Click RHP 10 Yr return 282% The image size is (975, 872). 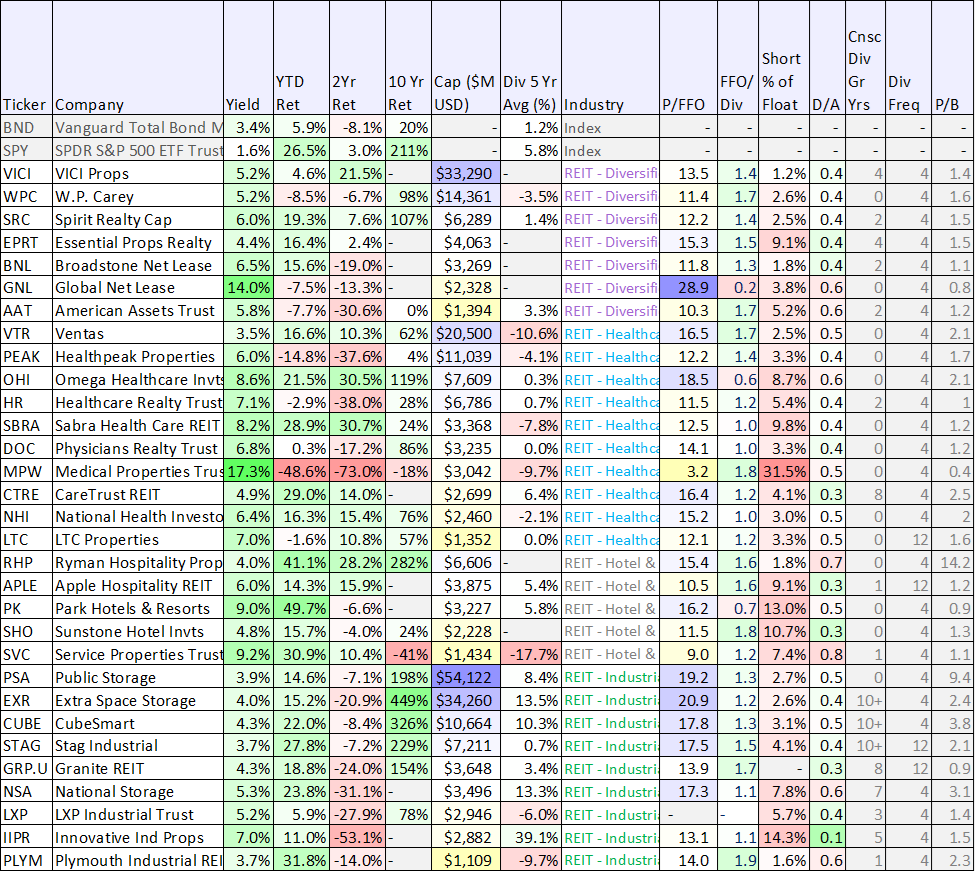coord(408,563)
